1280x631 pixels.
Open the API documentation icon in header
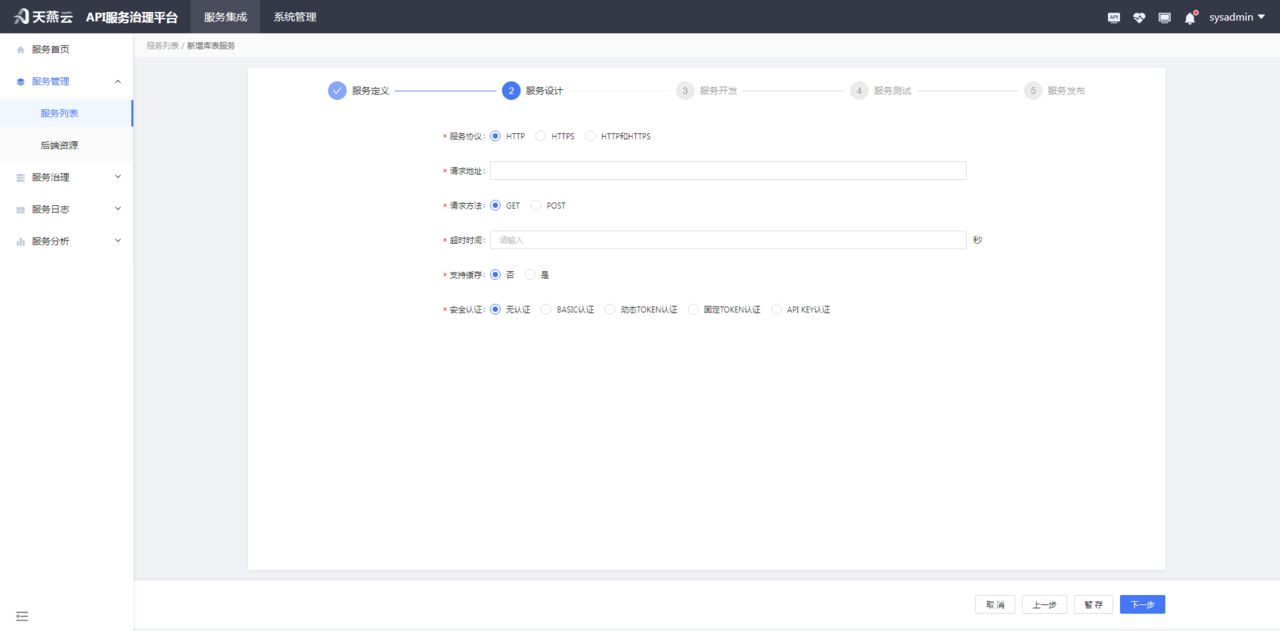pos(1113,17)
